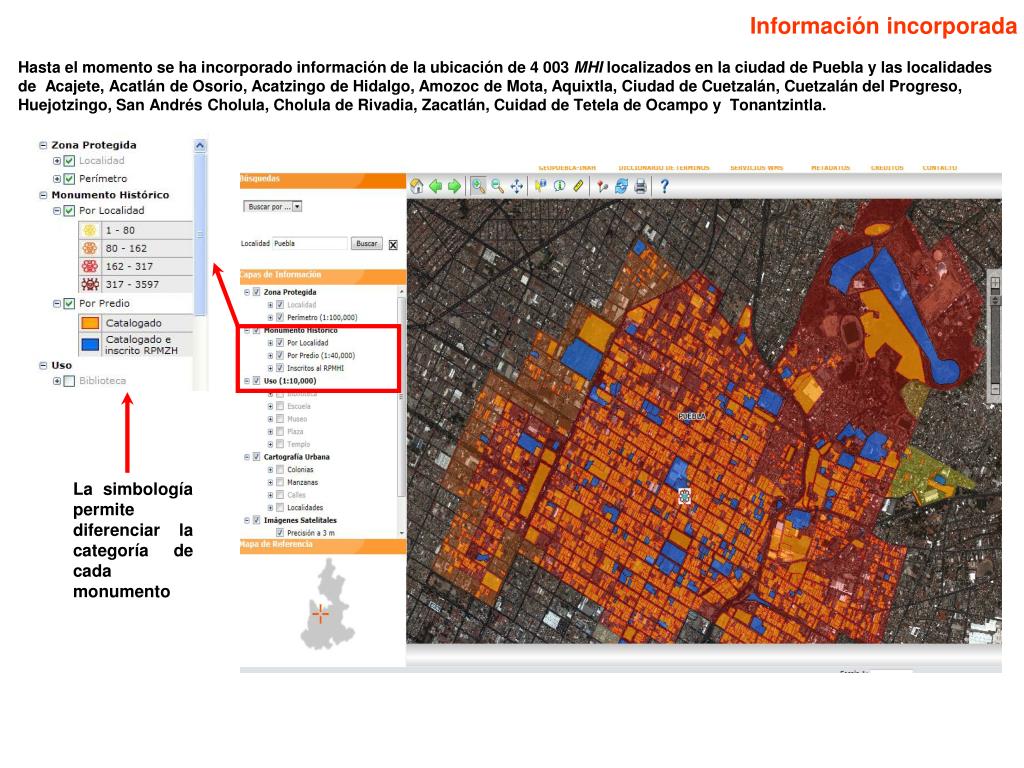
Task: Open Help via blue question mark
Action: tap(664, 186)
